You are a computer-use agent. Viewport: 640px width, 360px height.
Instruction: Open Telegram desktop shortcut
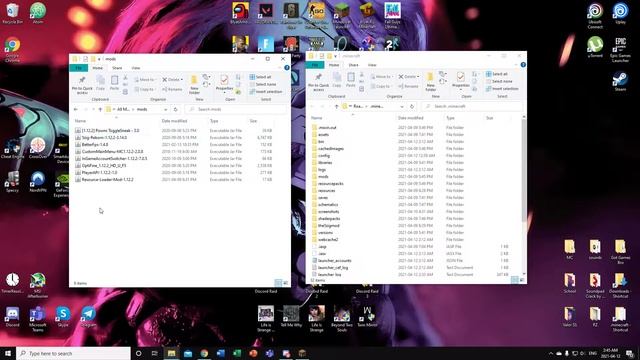[x=89, y=317]
